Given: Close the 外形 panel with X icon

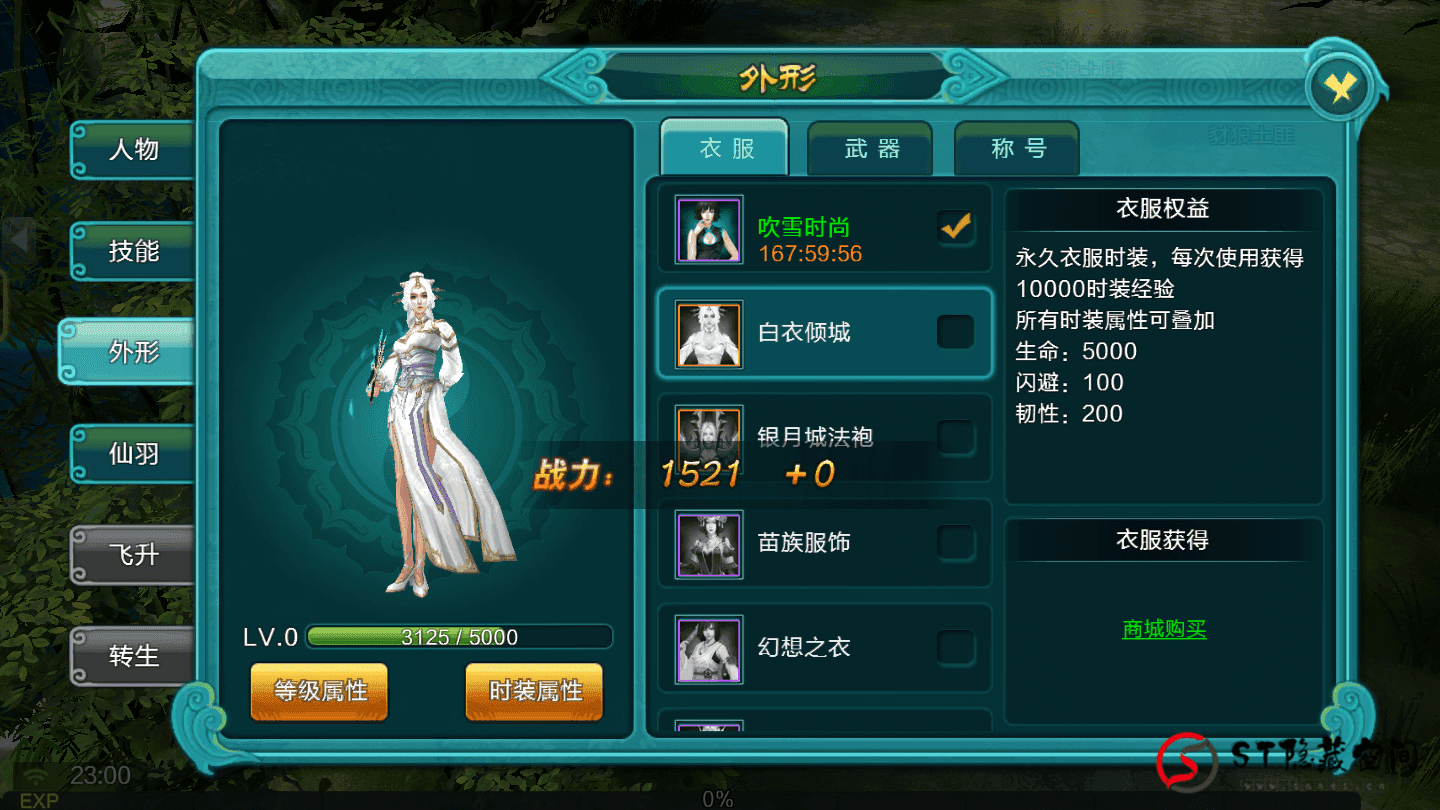Looking at the screenshot, I should click(x=1340, y=90).
